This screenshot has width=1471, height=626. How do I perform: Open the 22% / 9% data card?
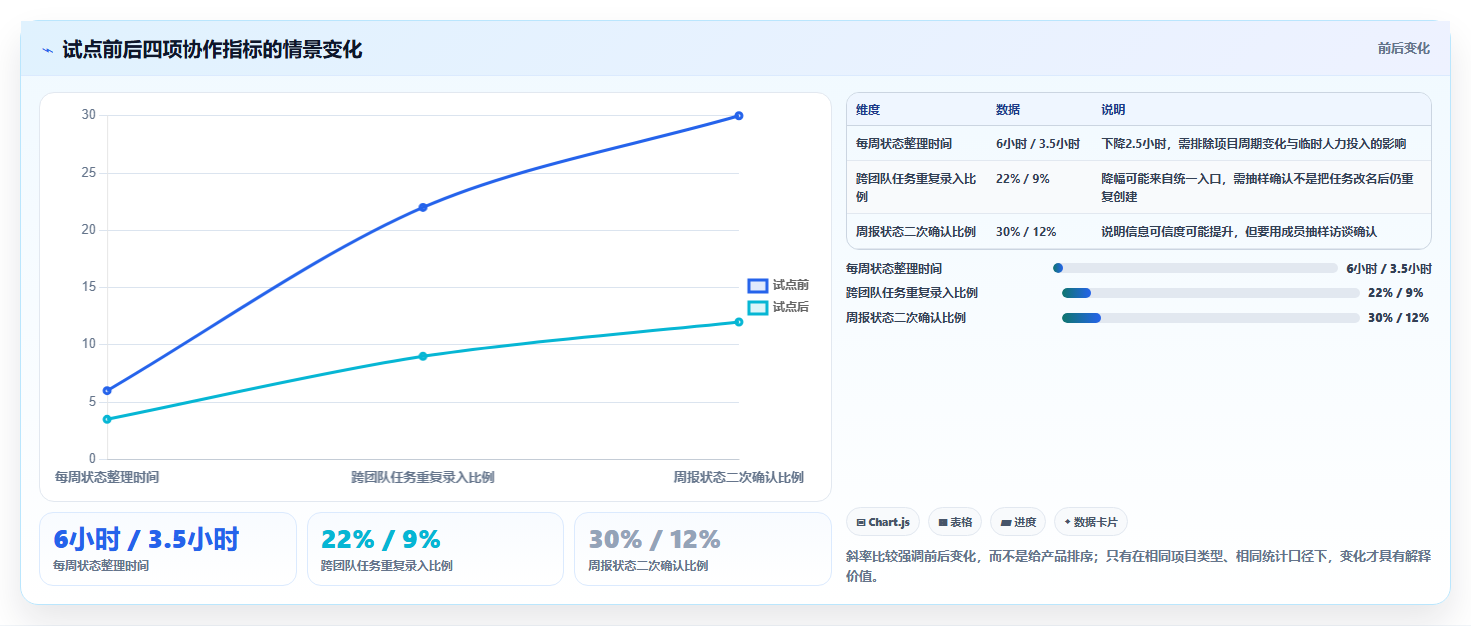pos(436,549)
